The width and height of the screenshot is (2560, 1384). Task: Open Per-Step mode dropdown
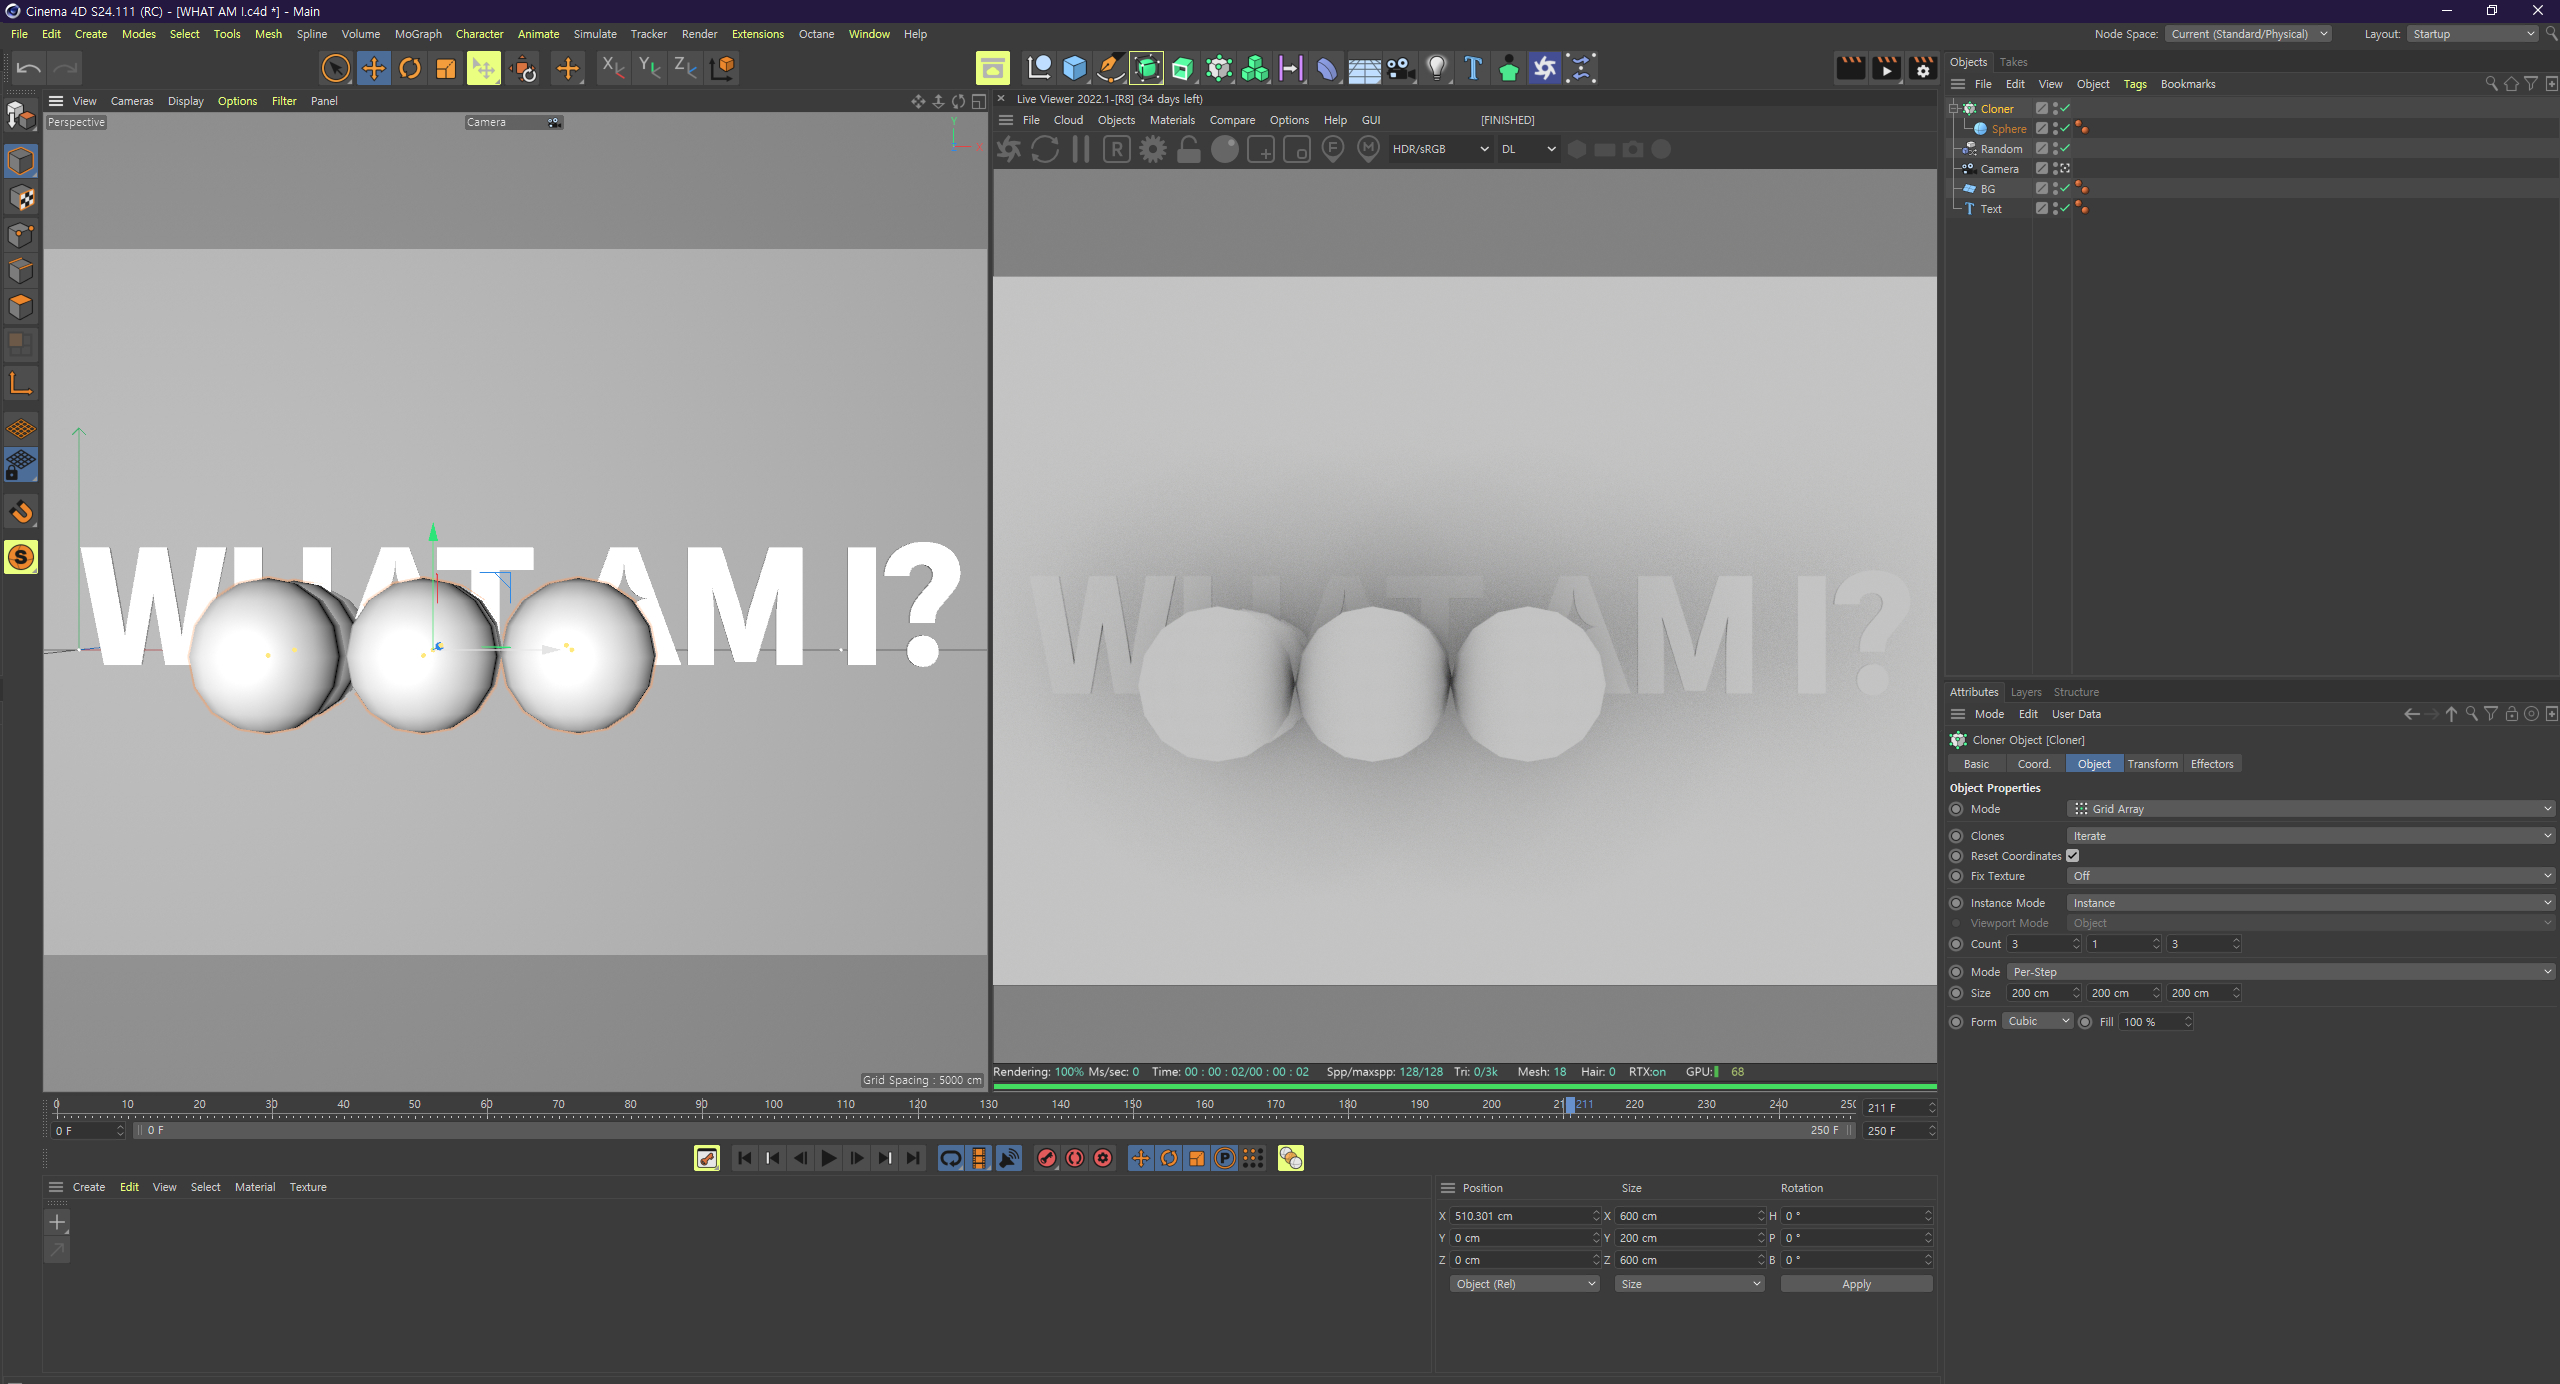[x=2281, y=972]
